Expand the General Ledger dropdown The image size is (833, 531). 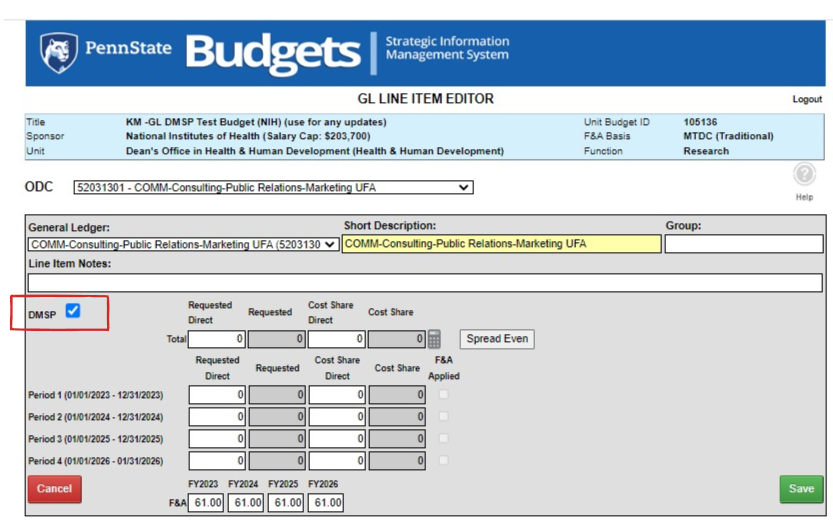click(183, 244)
